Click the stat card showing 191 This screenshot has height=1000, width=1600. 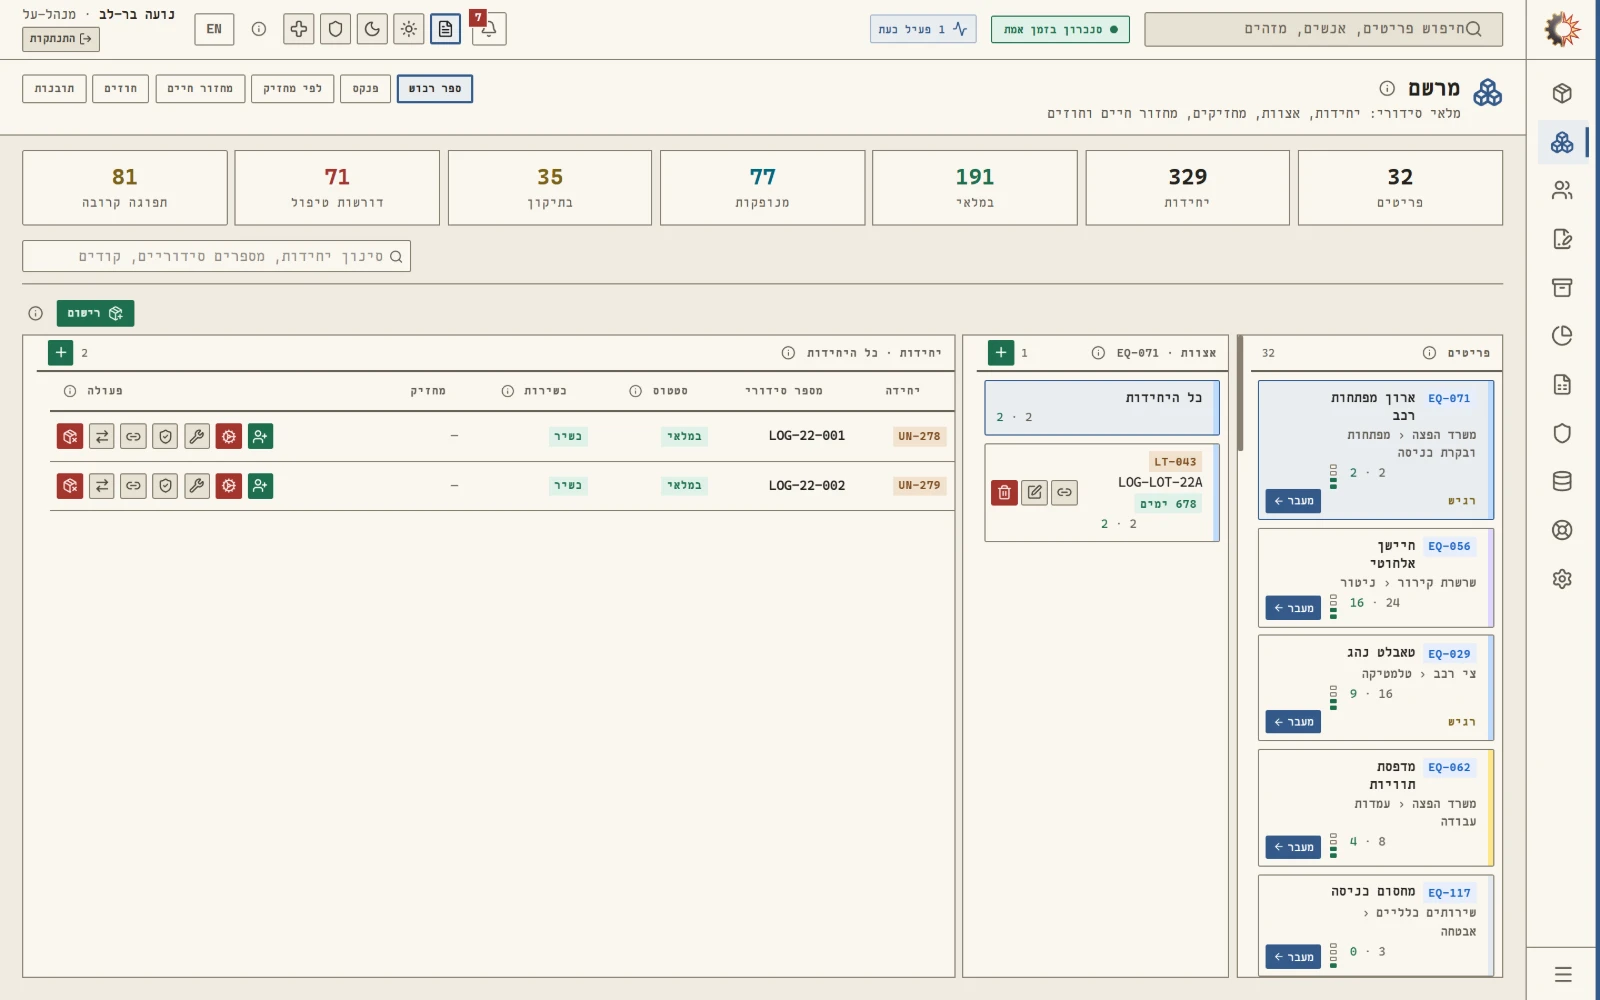(x=974, y=188)
